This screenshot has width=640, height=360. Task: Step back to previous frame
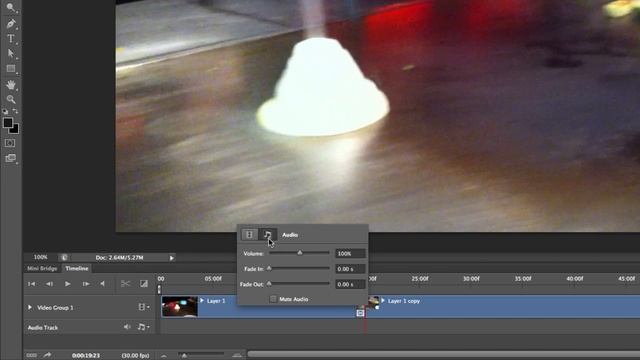tap(49, 284)
